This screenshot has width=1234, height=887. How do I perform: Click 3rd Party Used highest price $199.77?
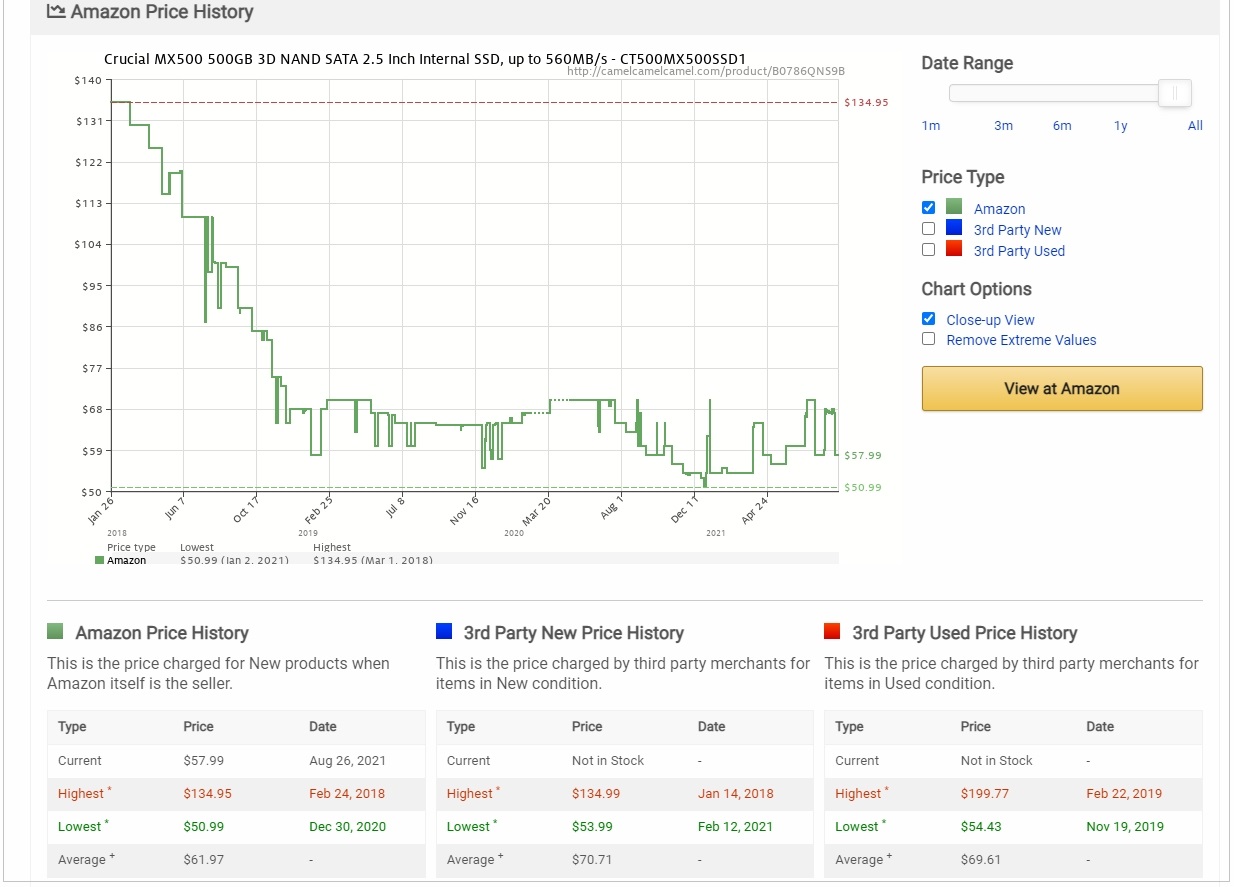point(985,793)
